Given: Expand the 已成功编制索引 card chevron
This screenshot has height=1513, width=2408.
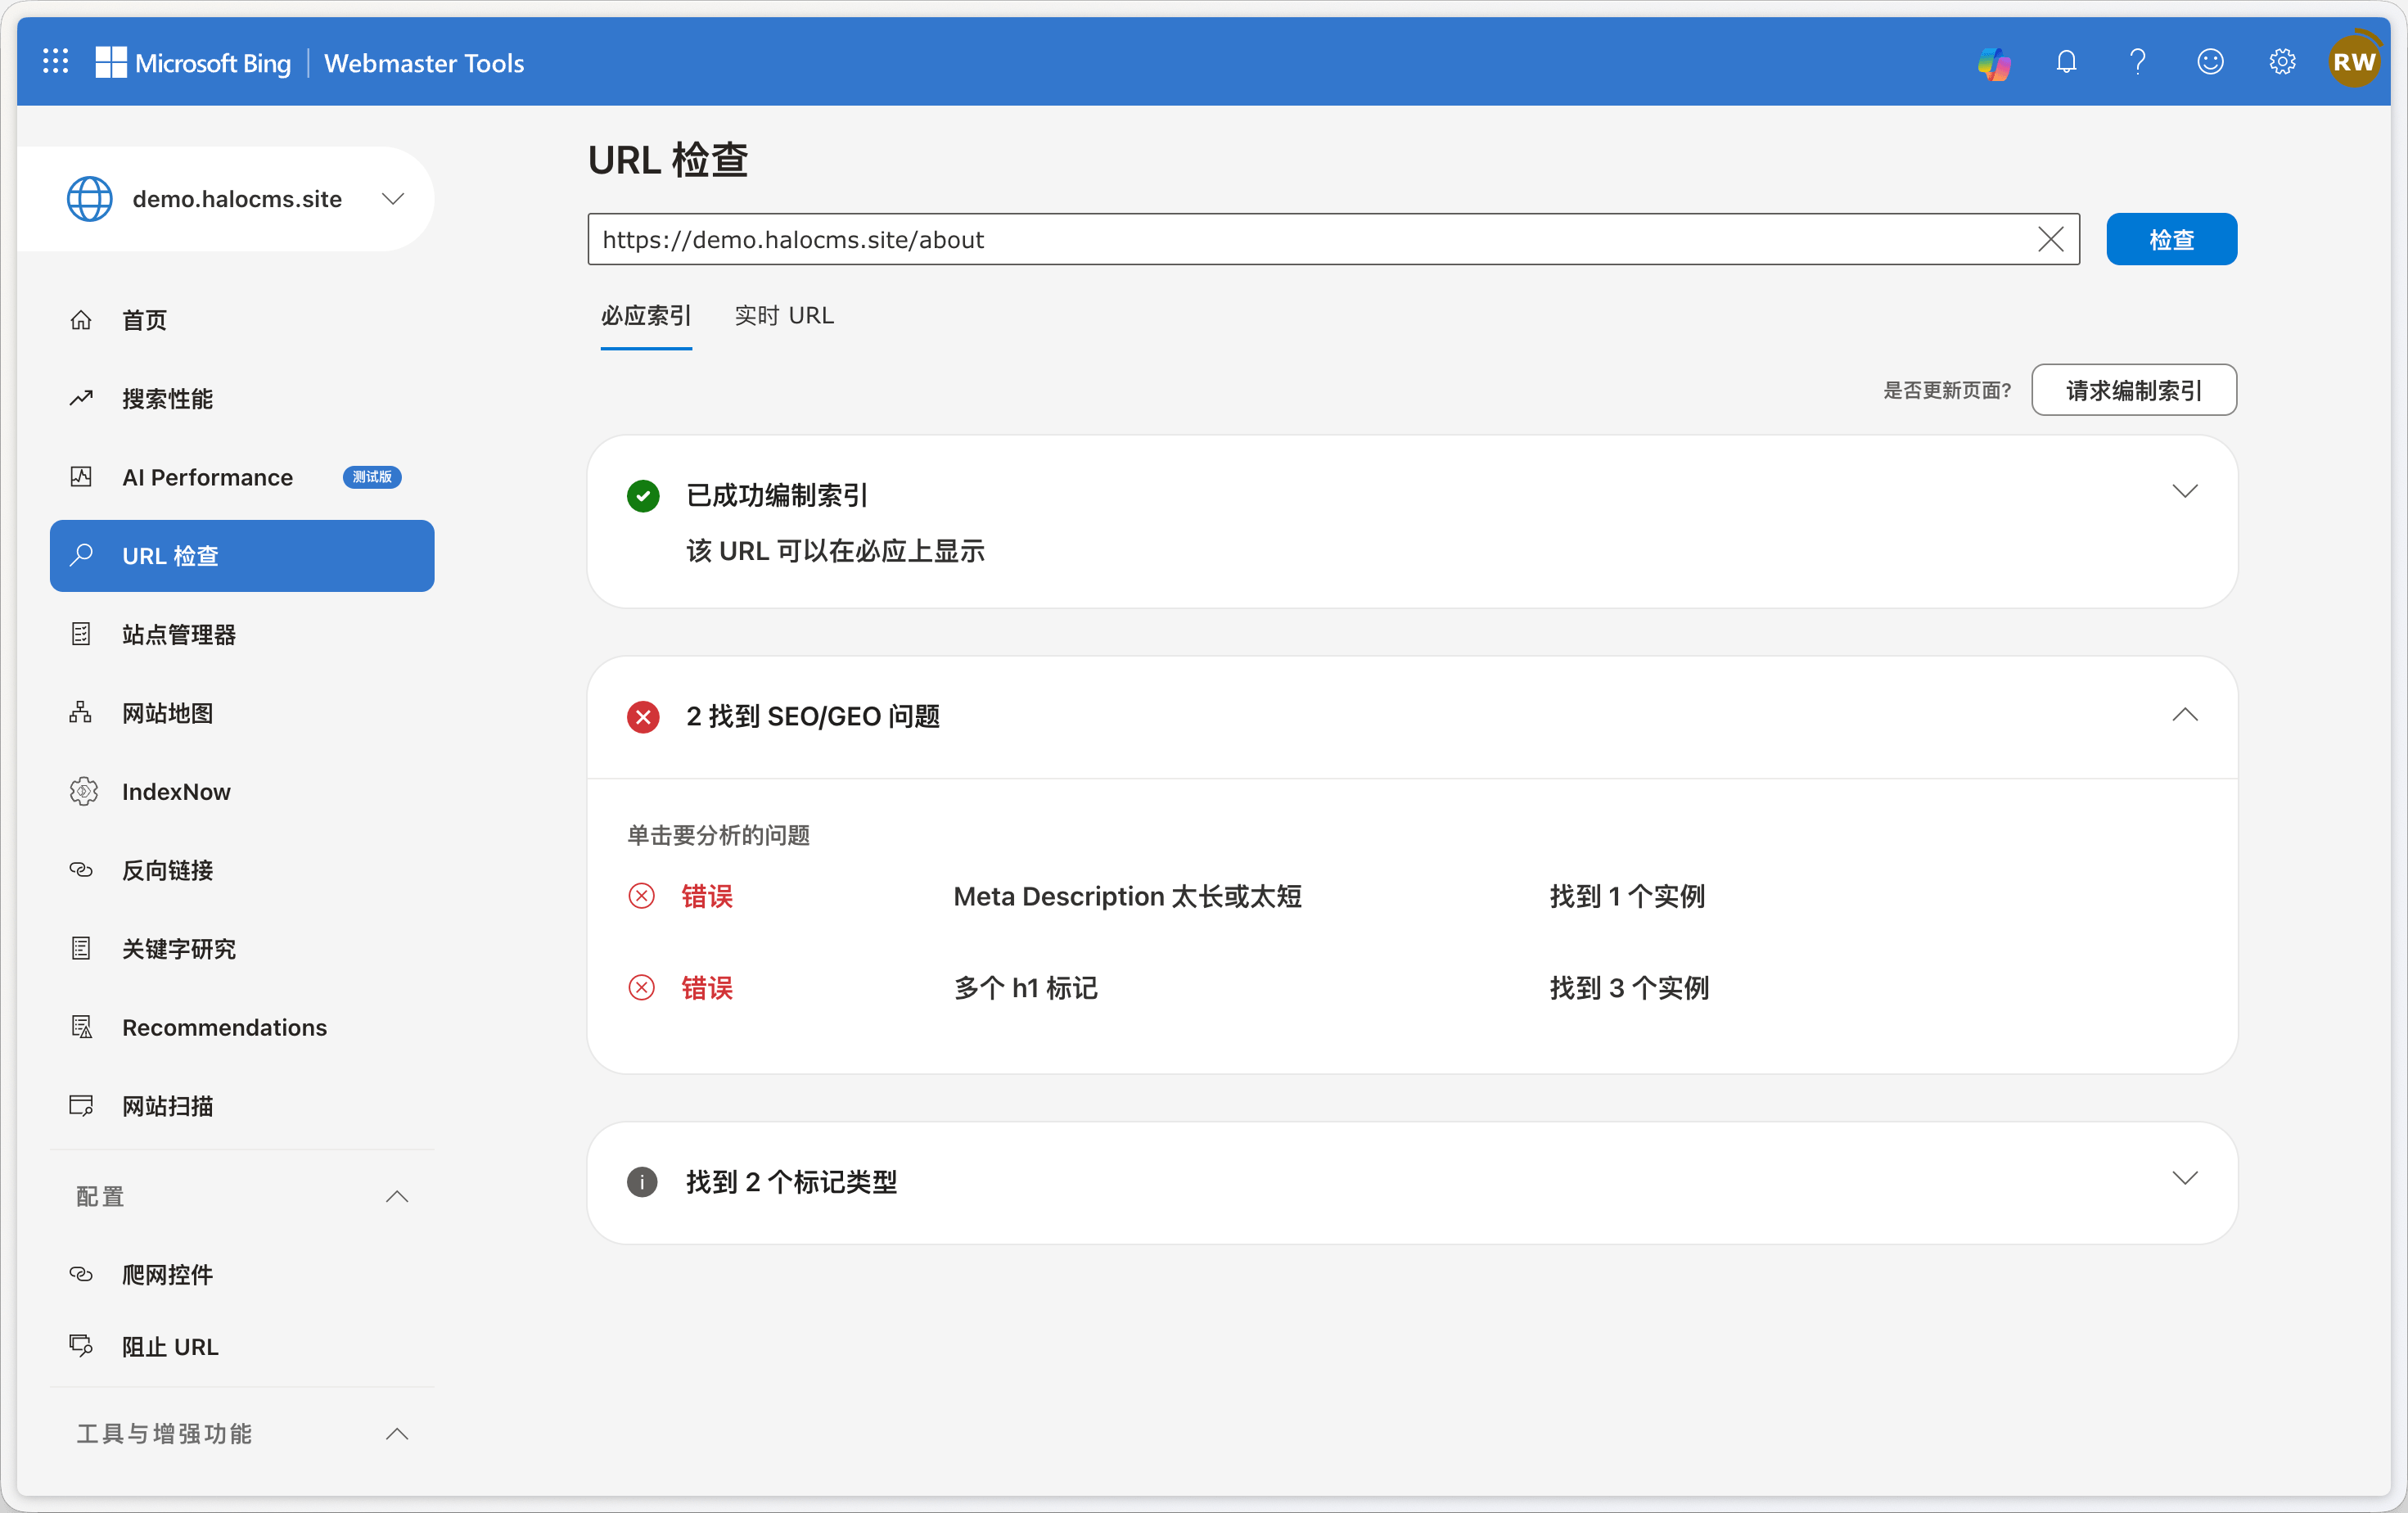Looking at the screenshot, I should point(2185,491).
